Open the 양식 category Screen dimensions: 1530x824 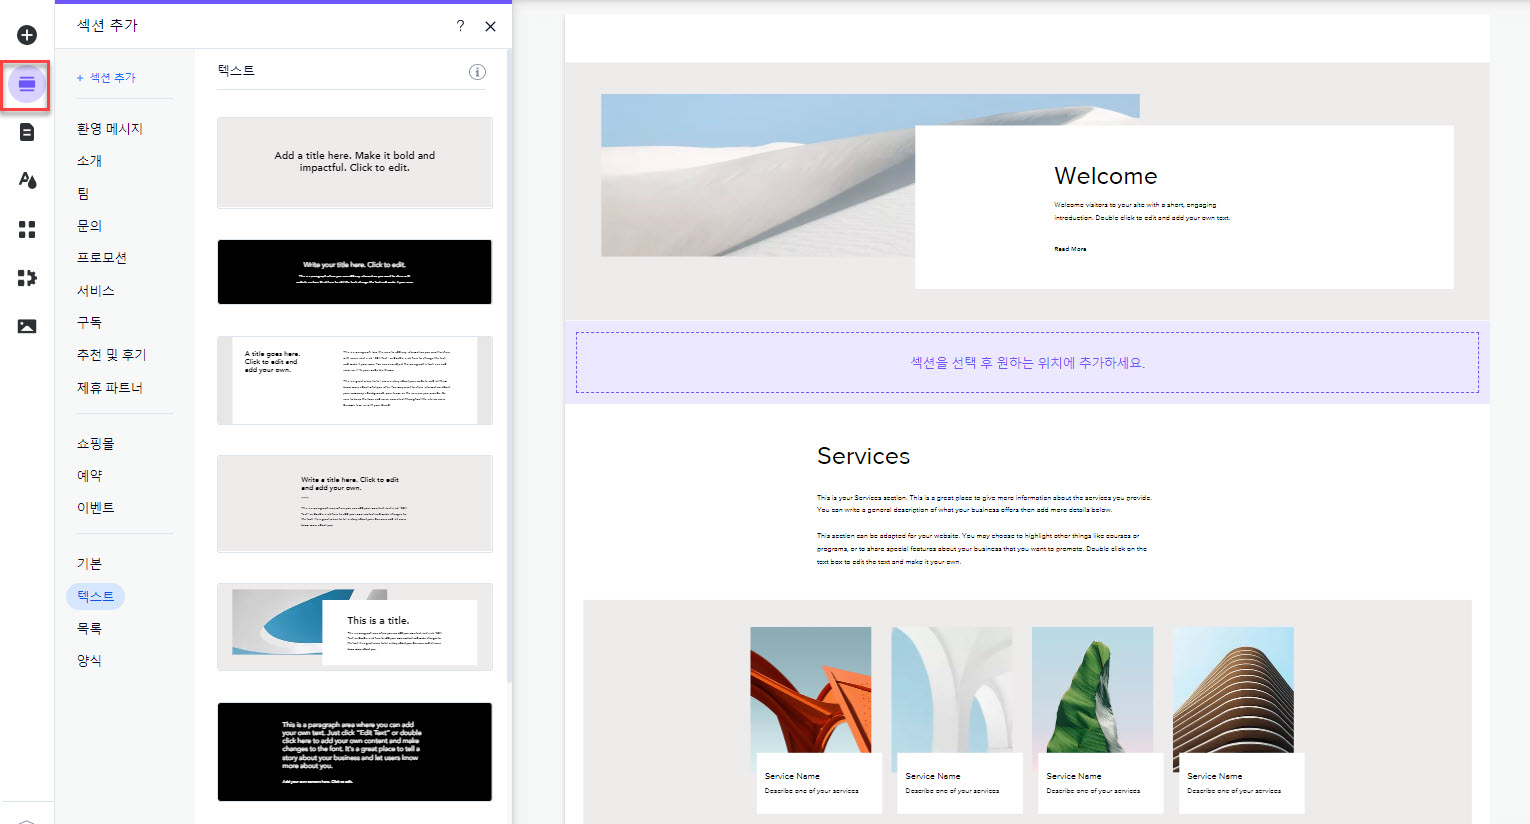[x=89, y=660]
